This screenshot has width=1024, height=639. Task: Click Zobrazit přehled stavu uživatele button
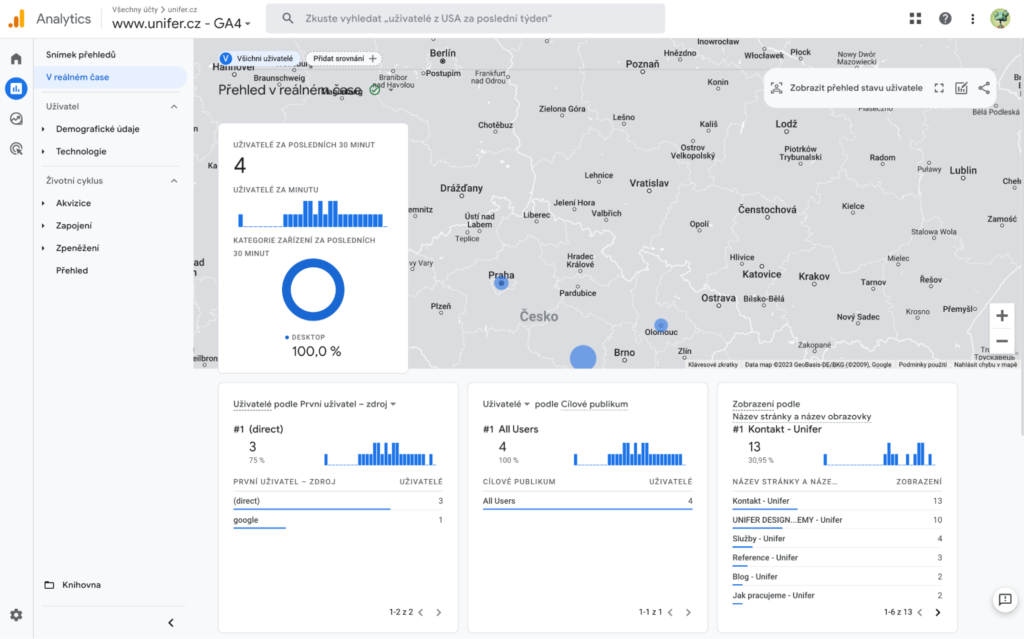point(848,88)
